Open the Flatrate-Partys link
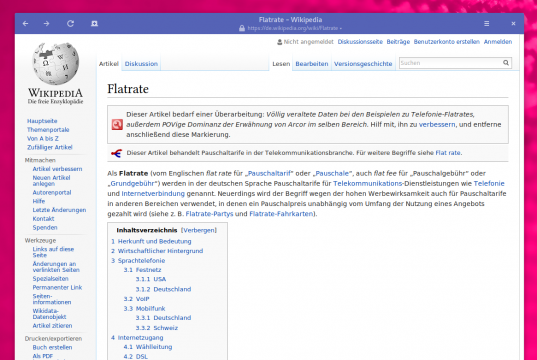537x360 pixels. [209, 214]
